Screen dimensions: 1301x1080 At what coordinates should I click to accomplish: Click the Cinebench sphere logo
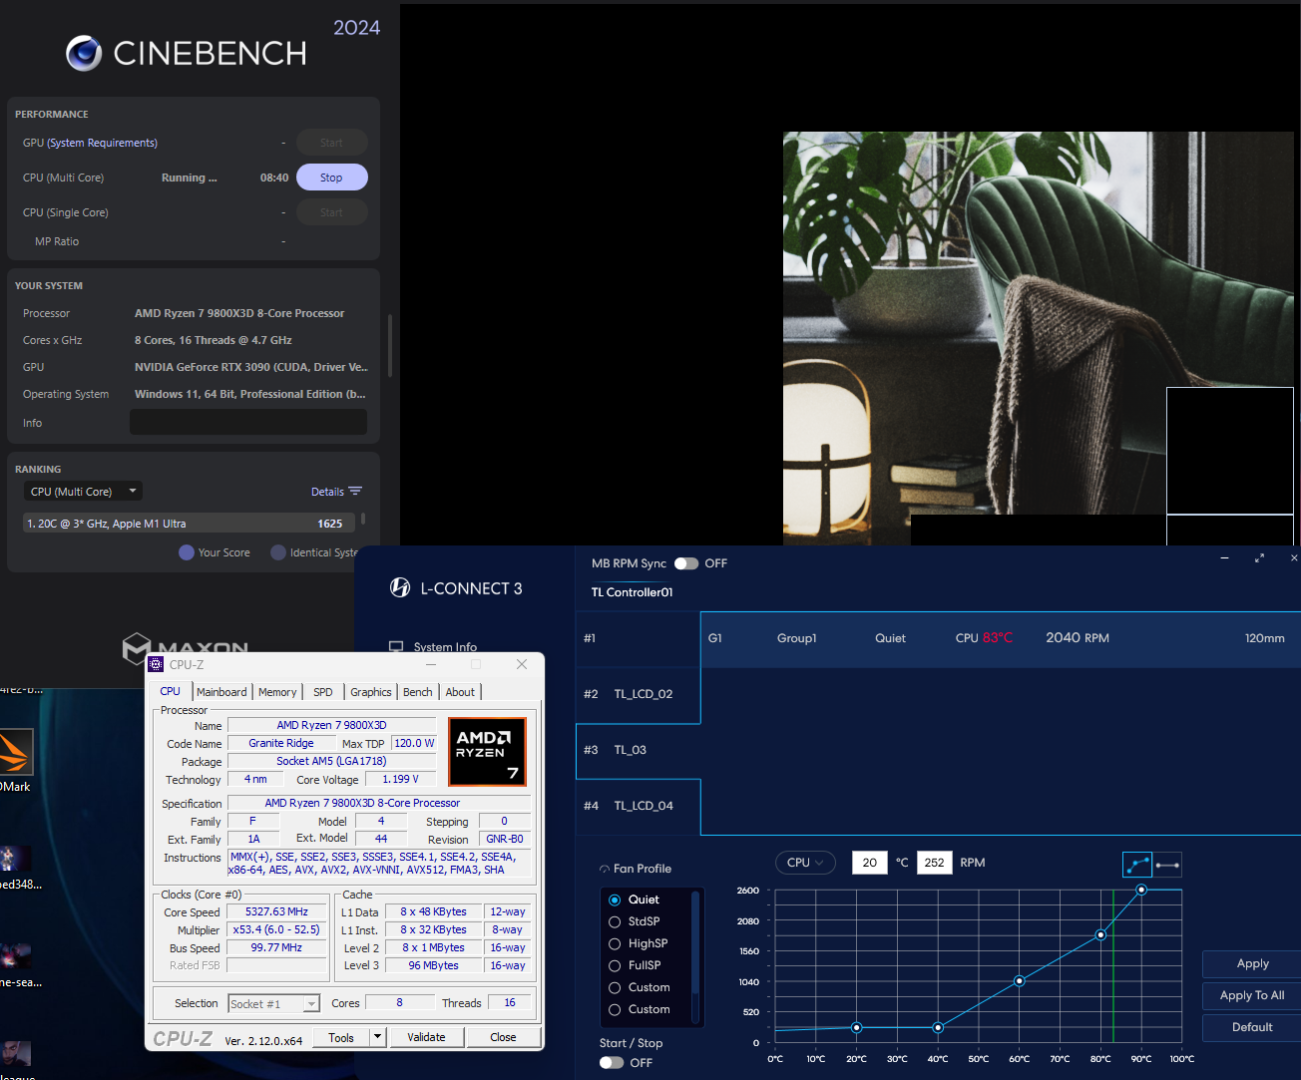pos(84,53)
